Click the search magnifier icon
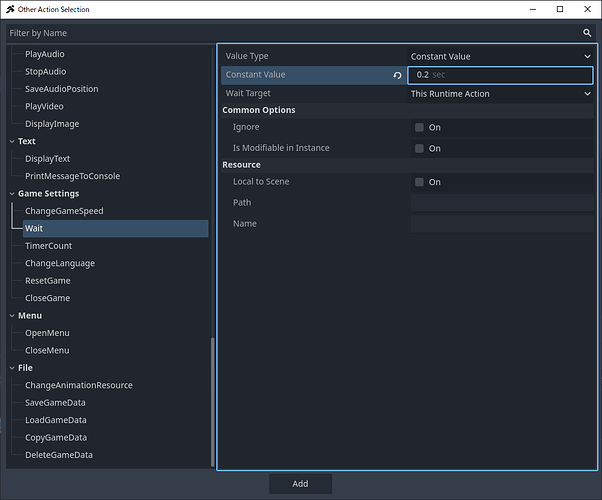Image resolution: width=602 pixels, height=500 pixels. click(588, 33)
